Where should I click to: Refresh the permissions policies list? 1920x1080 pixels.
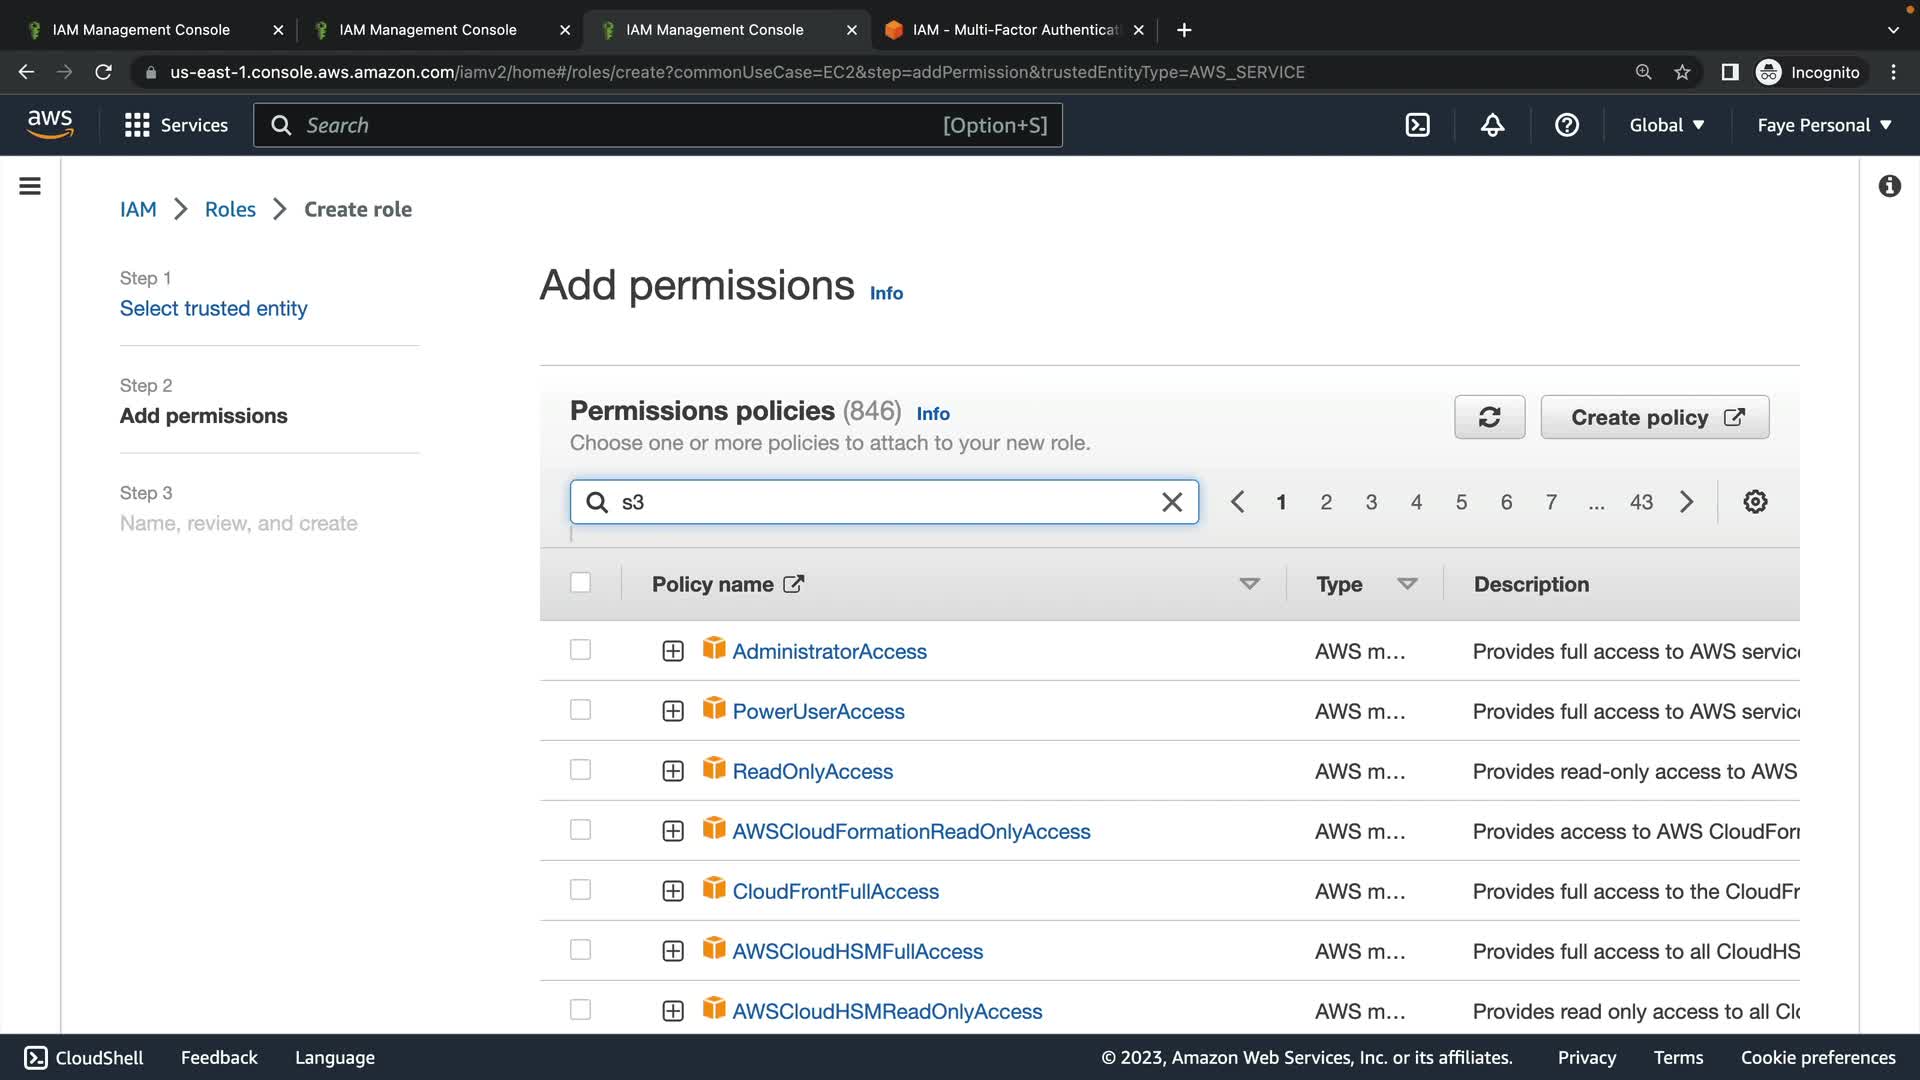(x=1489, y=417)
